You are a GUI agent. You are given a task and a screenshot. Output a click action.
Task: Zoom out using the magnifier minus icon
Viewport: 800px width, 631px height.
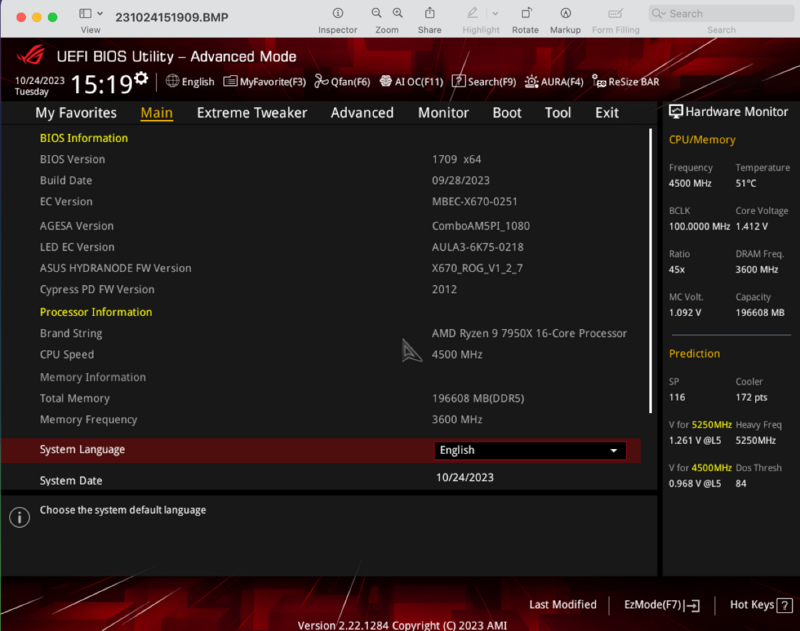pyautogui.click(x=377, y=13)
